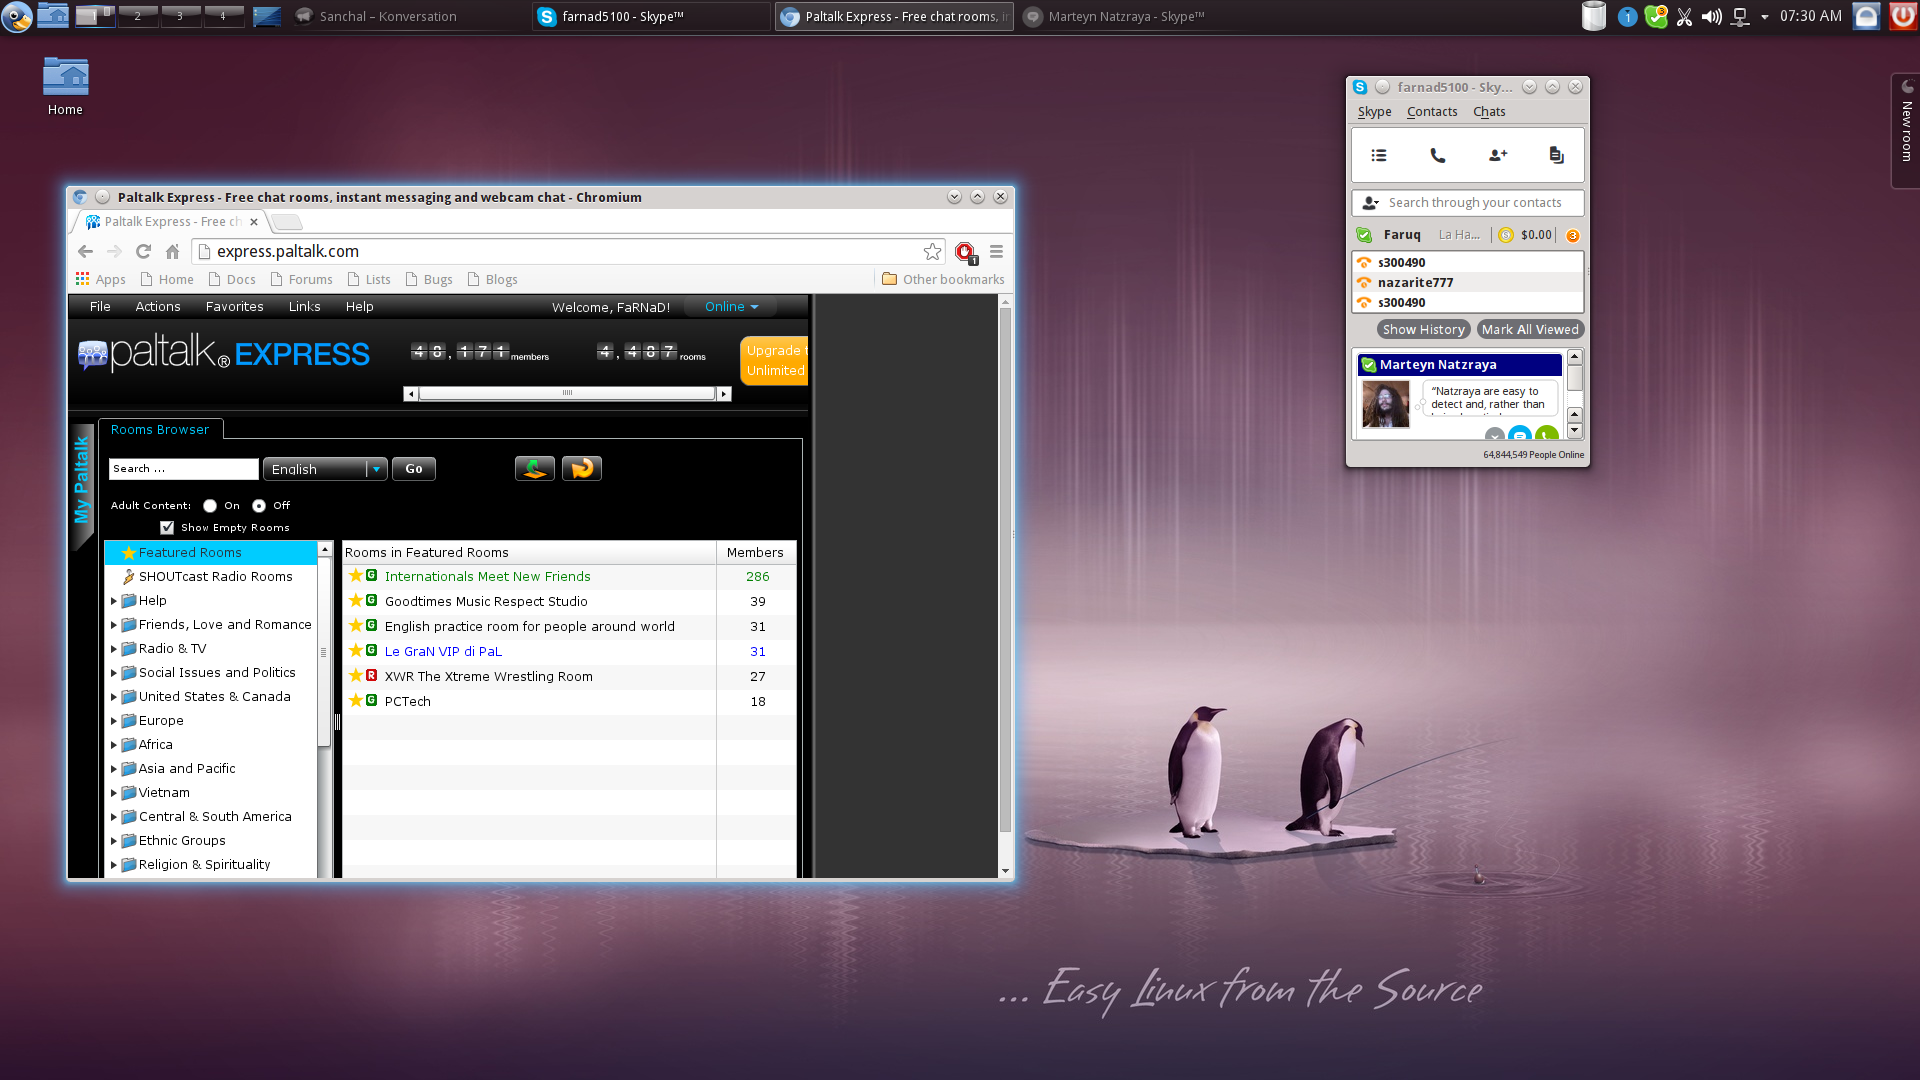This screenshot has width=1920, height=1080.
Task: Open the volume control in system tray
Action: pyautogui.click(x=1712, y=16)
